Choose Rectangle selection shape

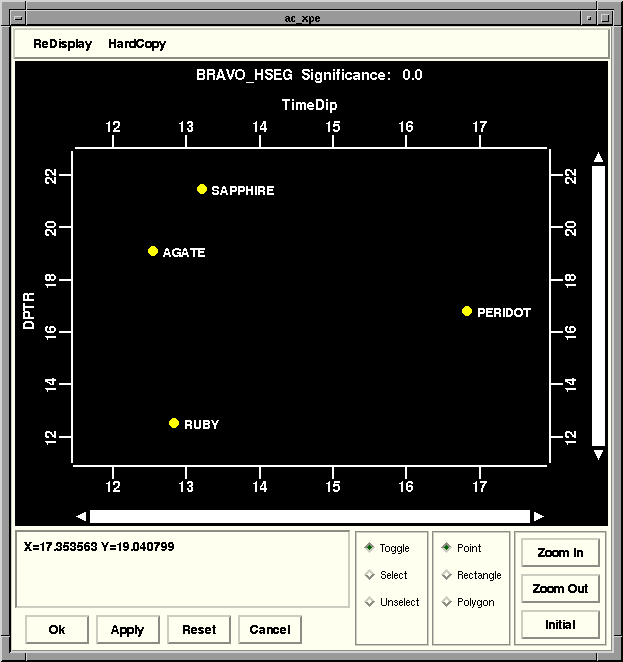pos(447,575)
